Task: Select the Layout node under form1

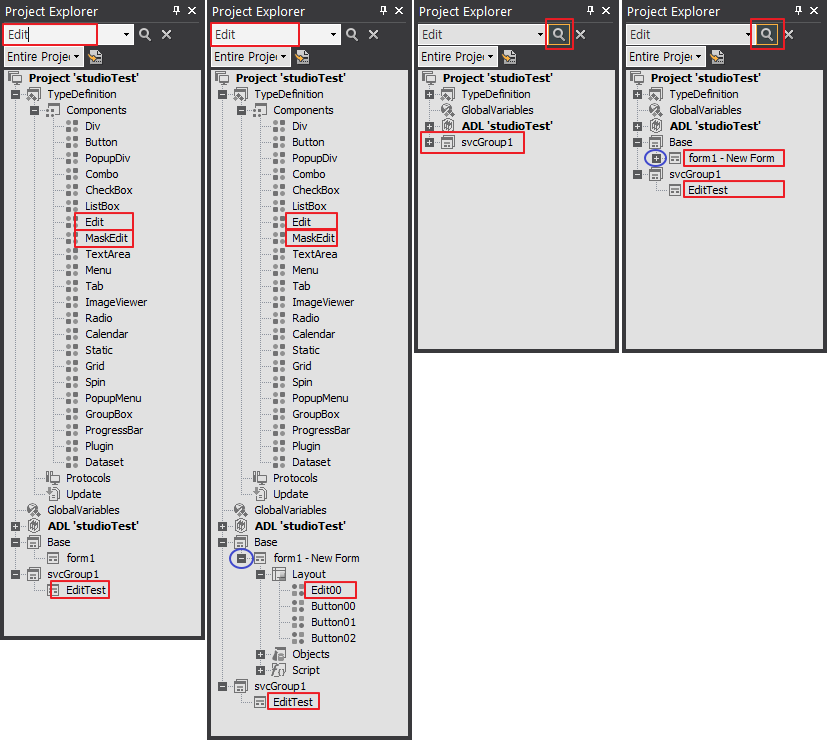Action: [308, 574]
